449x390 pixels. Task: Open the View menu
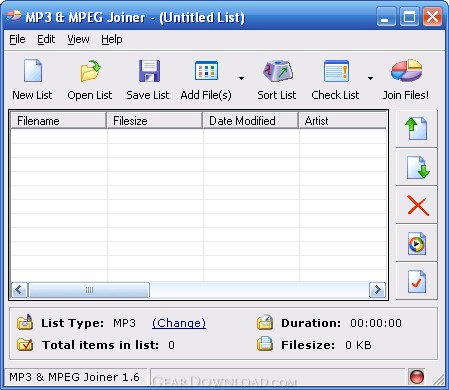click(x=78, y=39)
